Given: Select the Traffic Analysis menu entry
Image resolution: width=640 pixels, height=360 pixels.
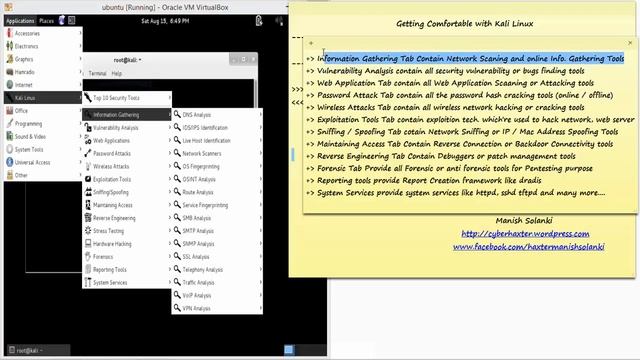Looking at the screenshot, I should pos(217,282).
